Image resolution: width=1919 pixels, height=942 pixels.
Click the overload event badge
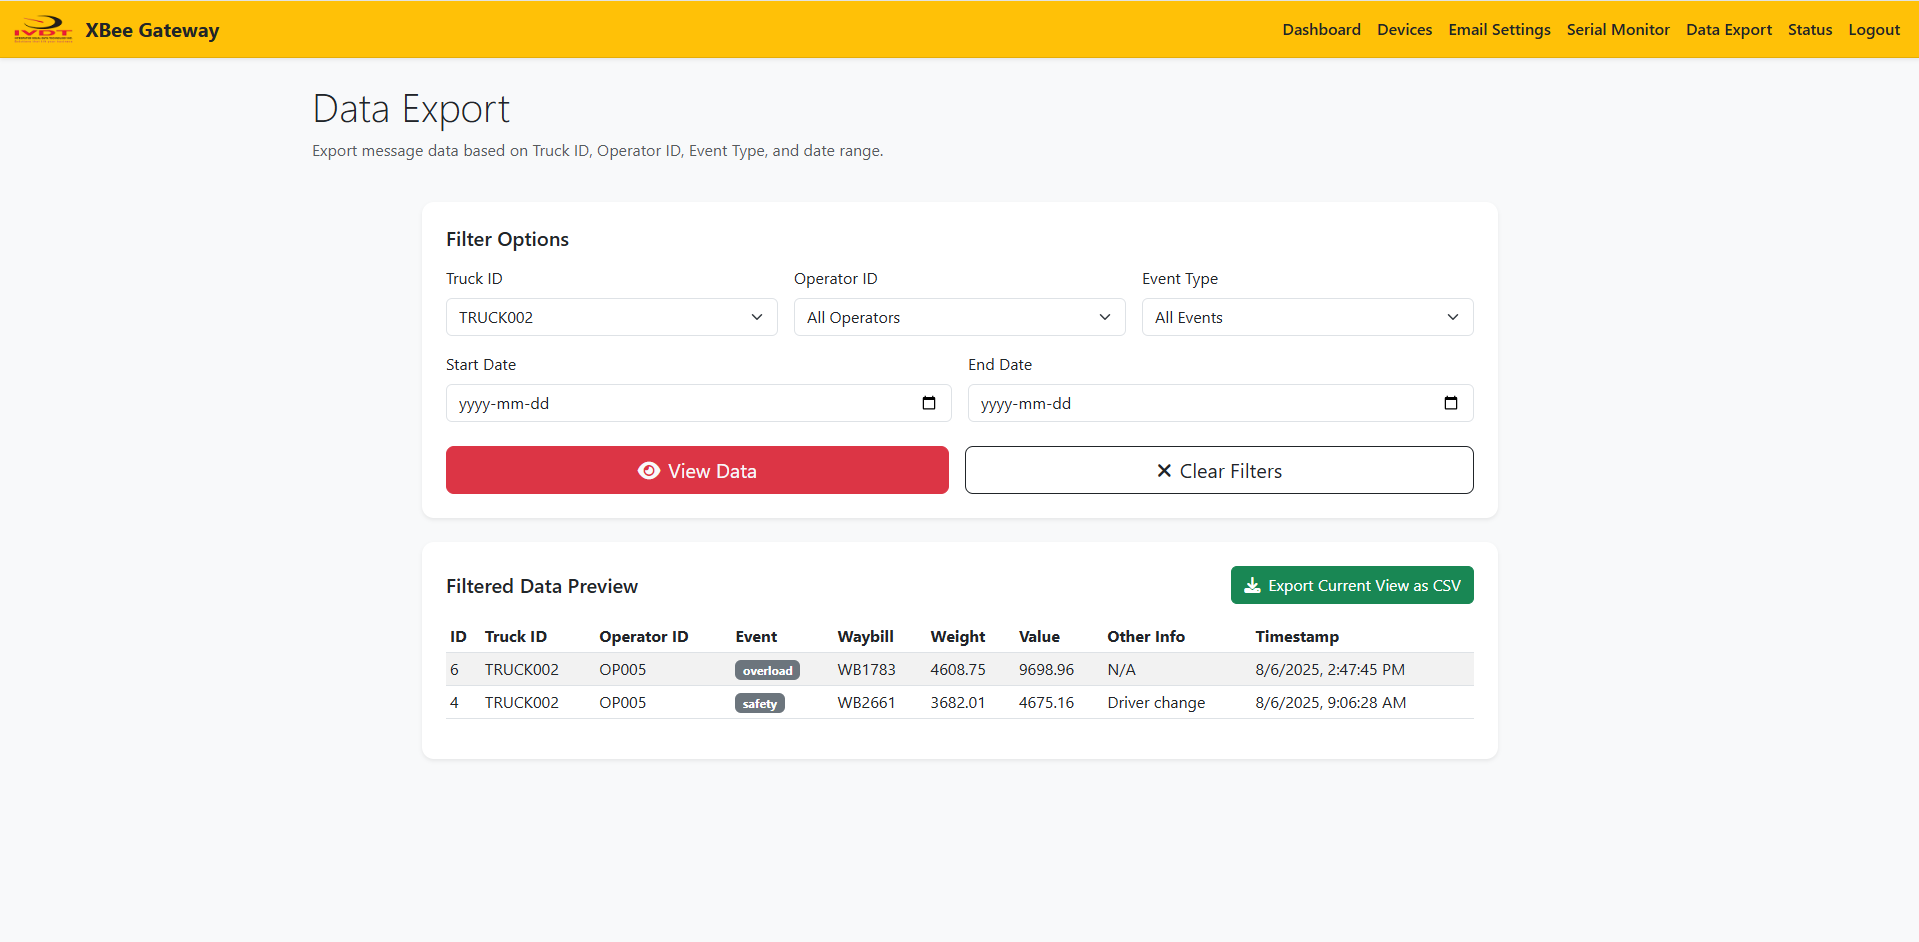pos(767,671)
